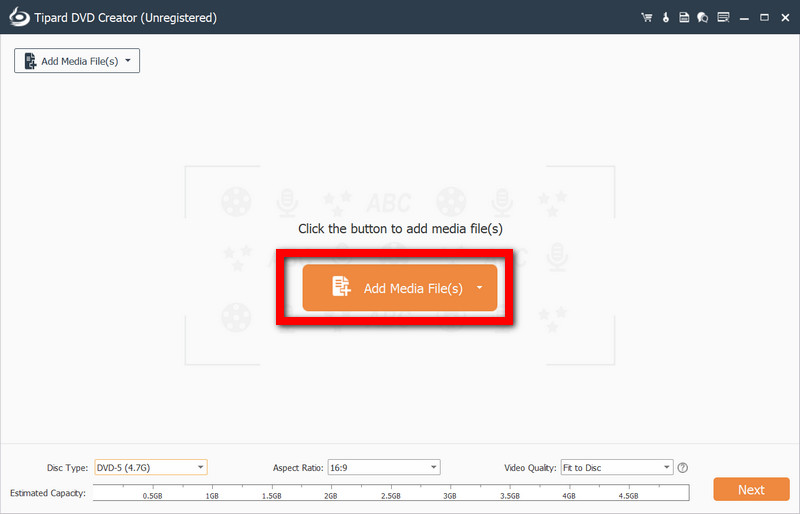Click the floppy disk save icon
The image size is (800, 514).
point(684,17)
